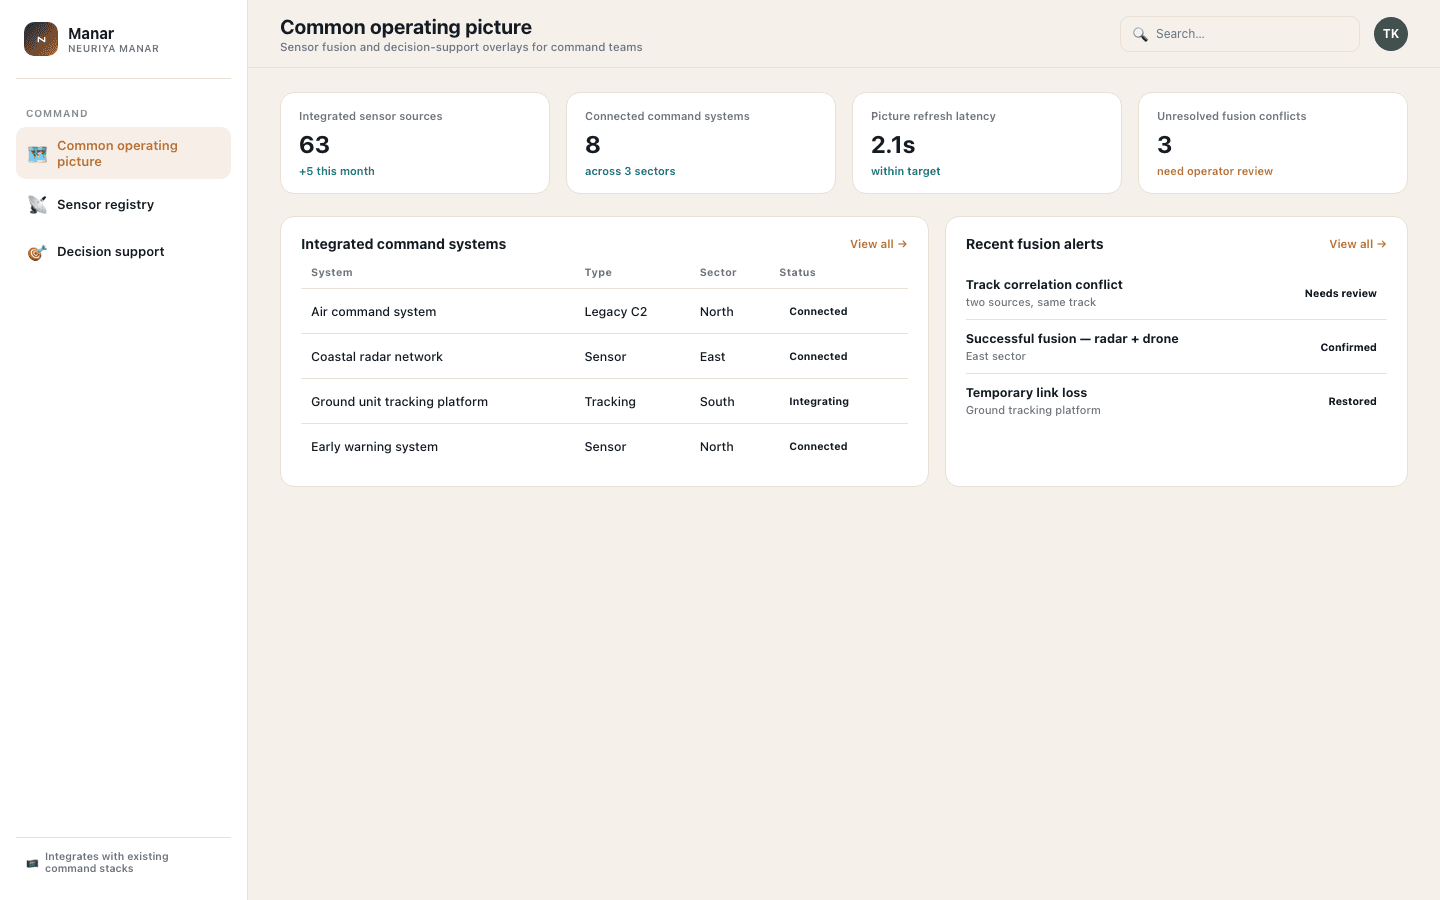
Task: Click Connected status for Air command system
Action: pyautogui.click(x=818, y=312)
